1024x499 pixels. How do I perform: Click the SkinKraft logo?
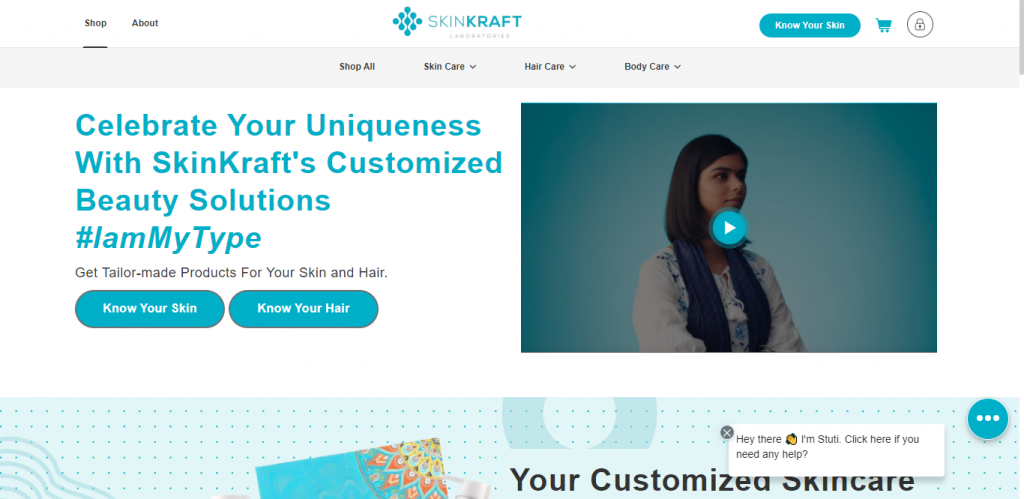(456, 22)
